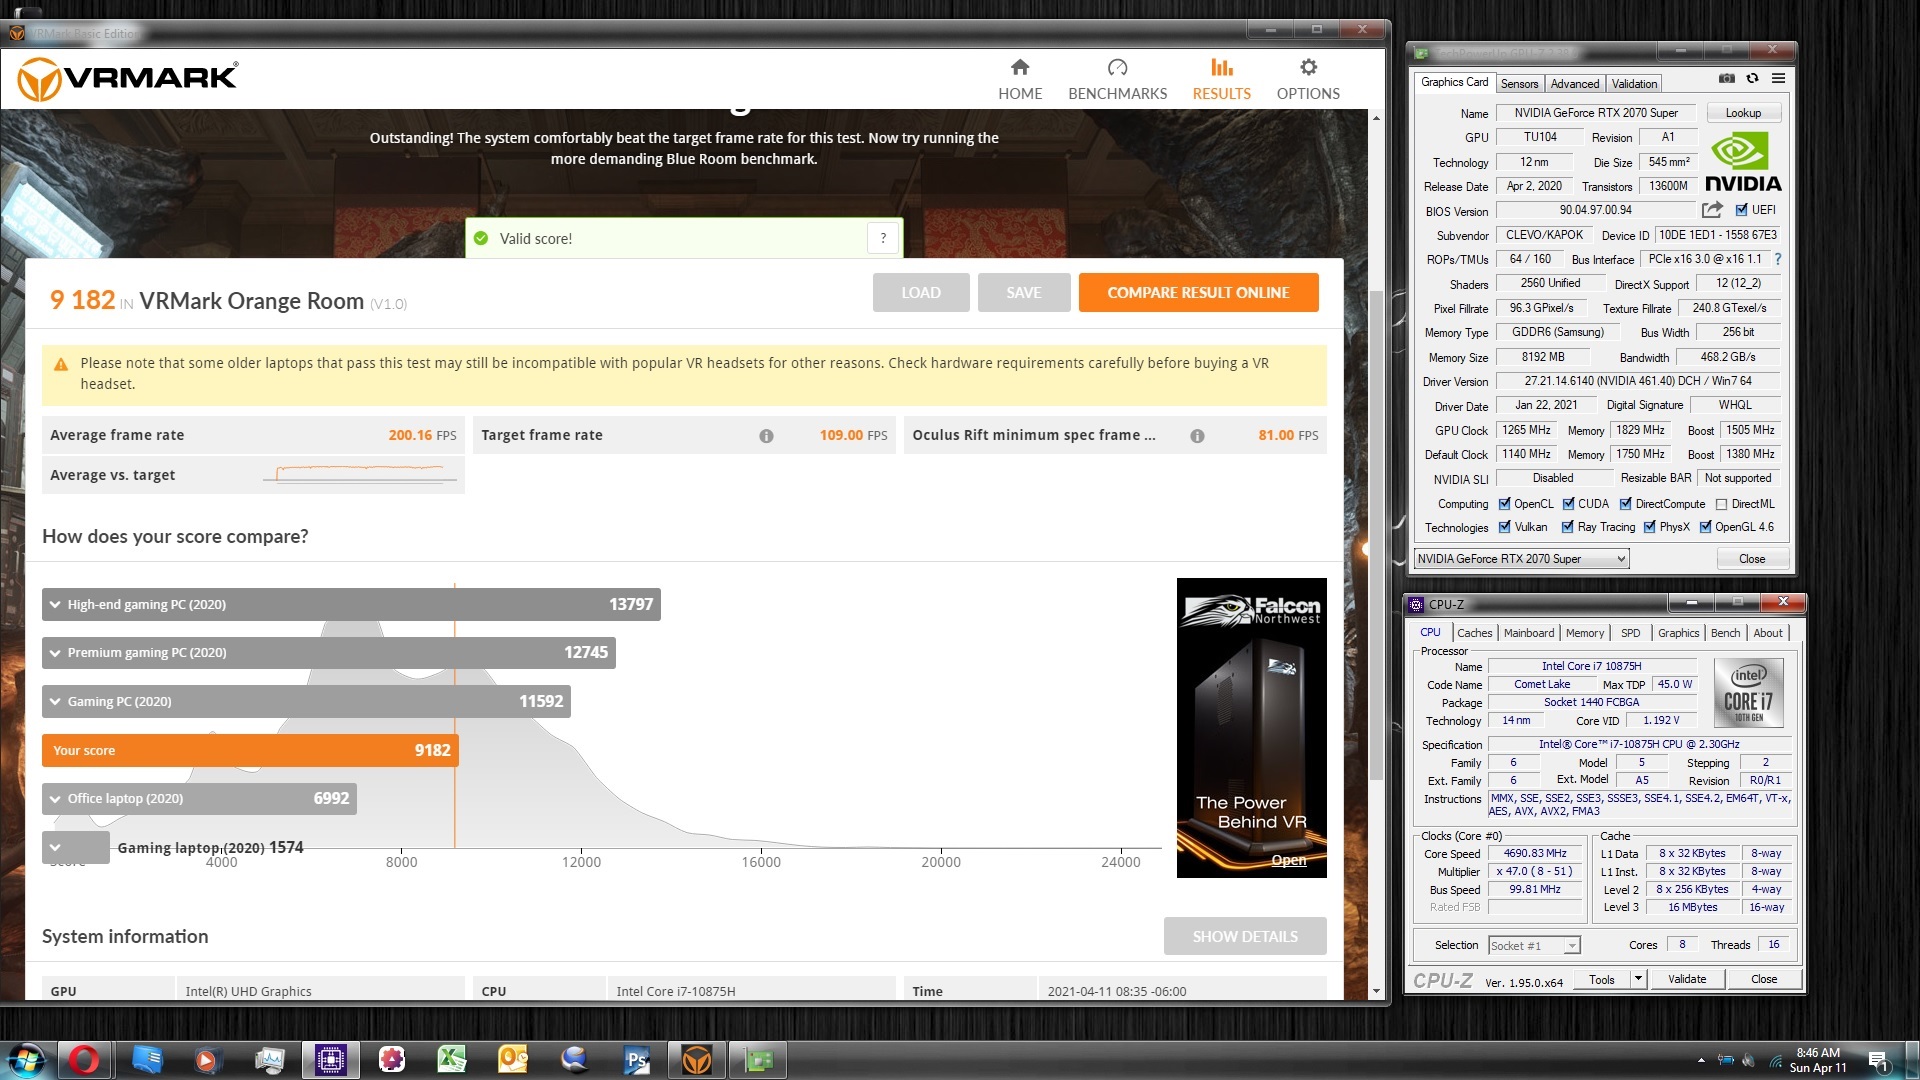Open the CPU-Z Tools dropdown arrow
The height and width of the screenshot is (1080, 1920).
[1638, 979]
